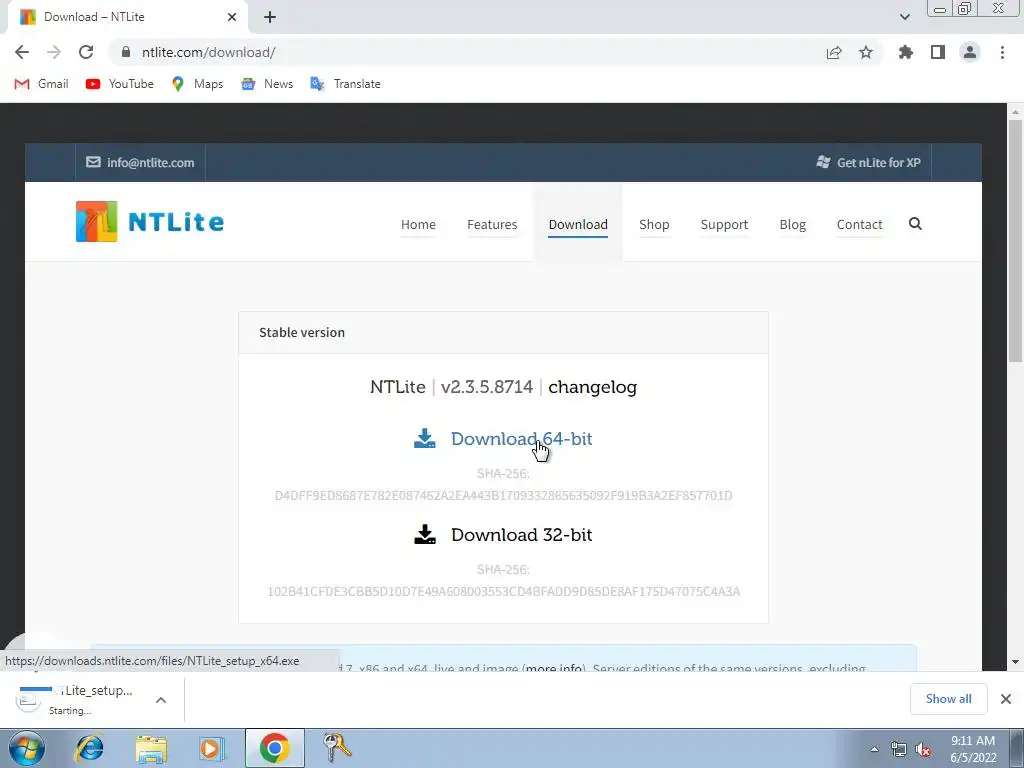Image resolution: width=1024 pixels, height=768 pixels.
Task: Open the Extensions puzzle icon
Action: click(905, 52)
